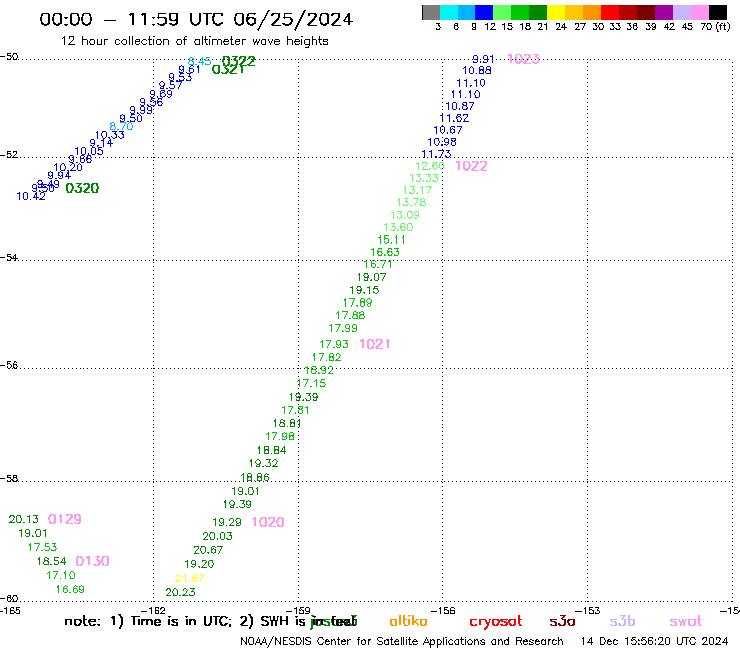Click the wave value 16.69

[x=70, y=590]
